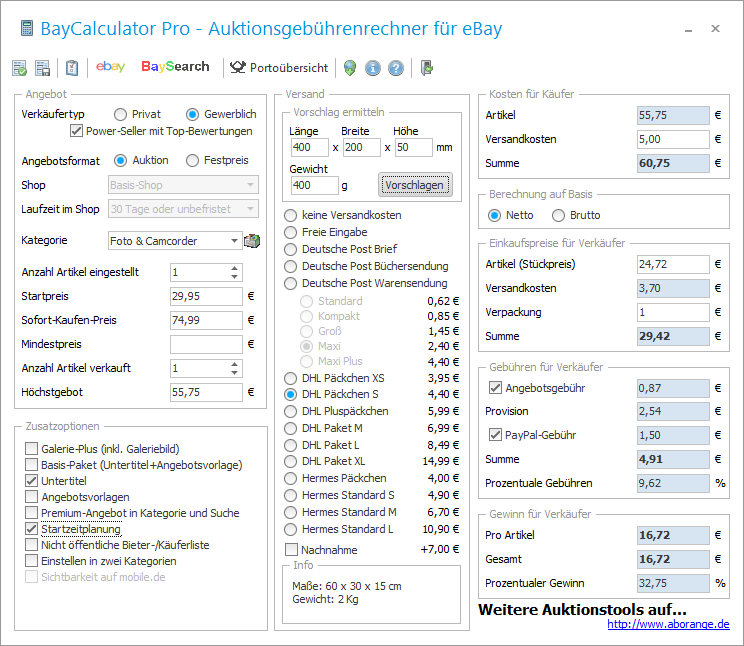Click the category selection icon beside Kategorie
744x646 pixels.
252,241
